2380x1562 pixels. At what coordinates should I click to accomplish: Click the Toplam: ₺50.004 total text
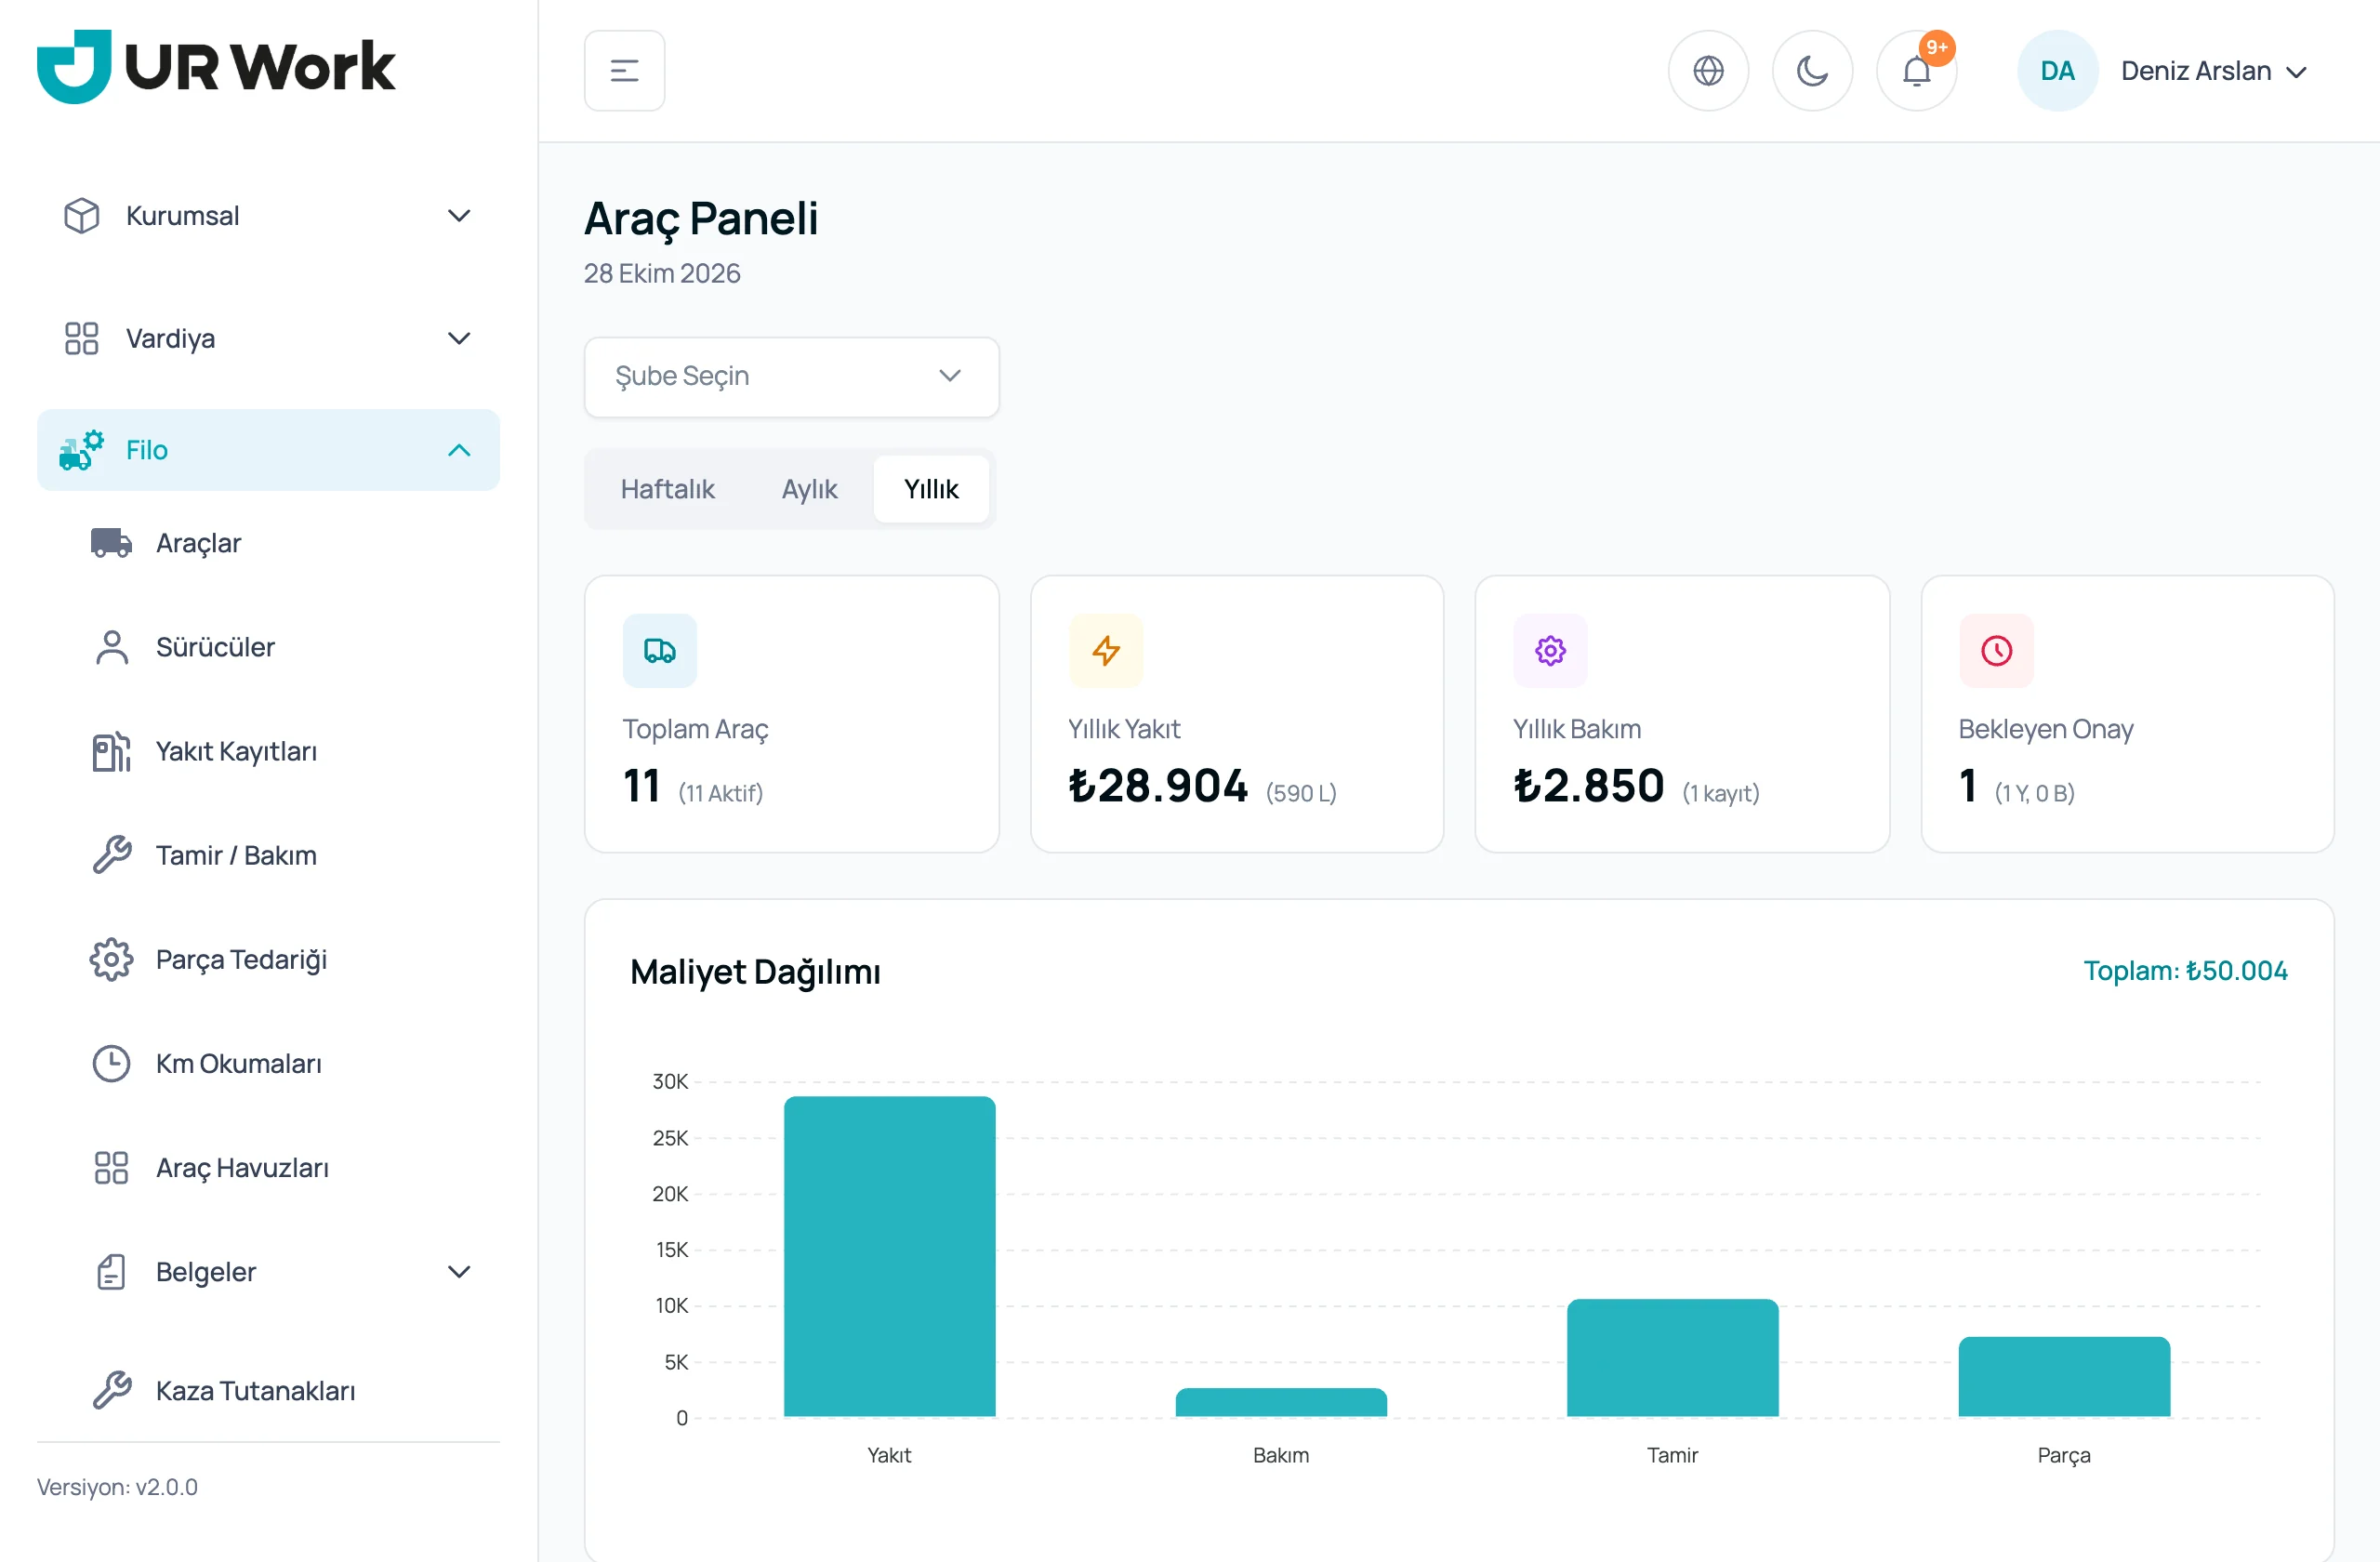pyautogui.click(x=2185, y=971)
